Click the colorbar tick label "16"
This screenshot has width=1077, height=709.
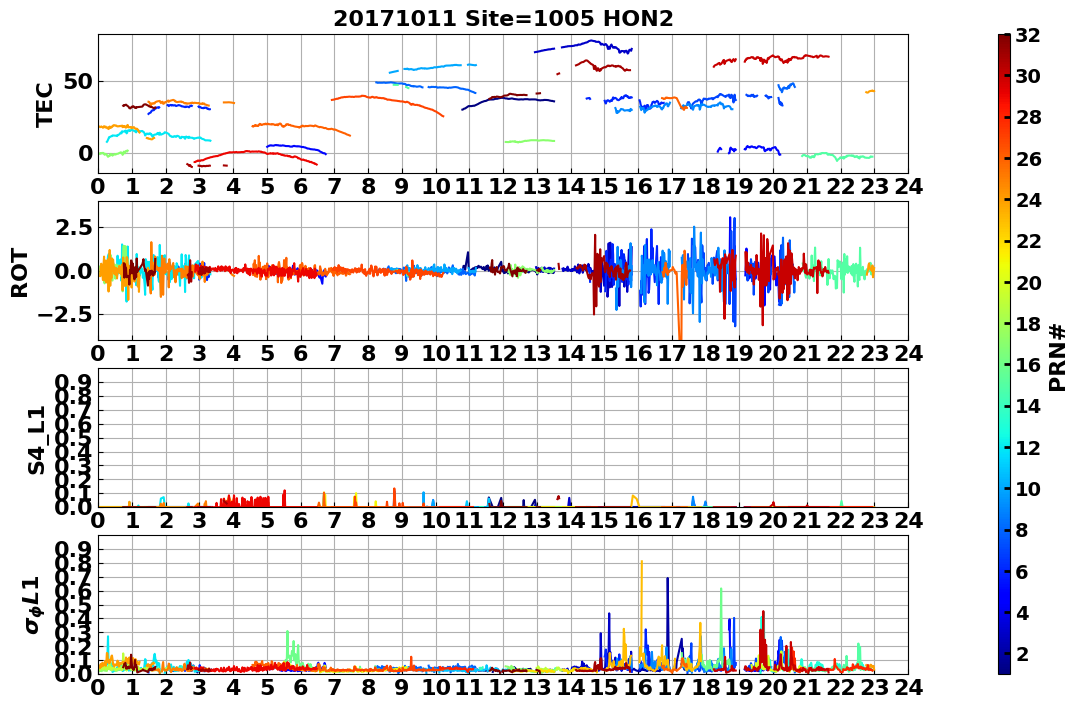(x=1028, y=365)
